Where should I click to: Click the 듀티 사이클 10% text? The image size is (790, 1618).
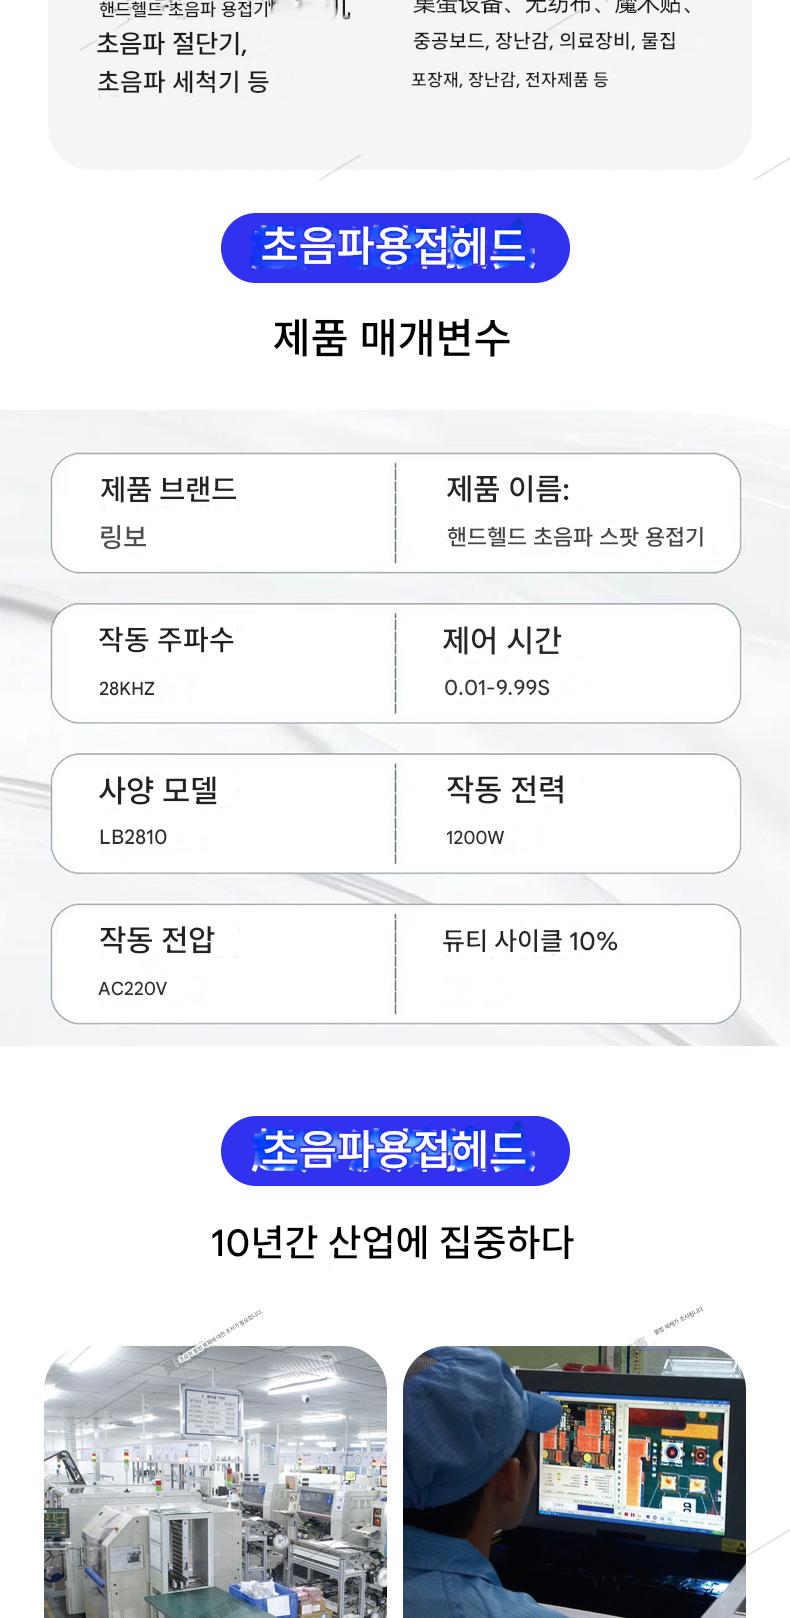click(x=530, y=941)
